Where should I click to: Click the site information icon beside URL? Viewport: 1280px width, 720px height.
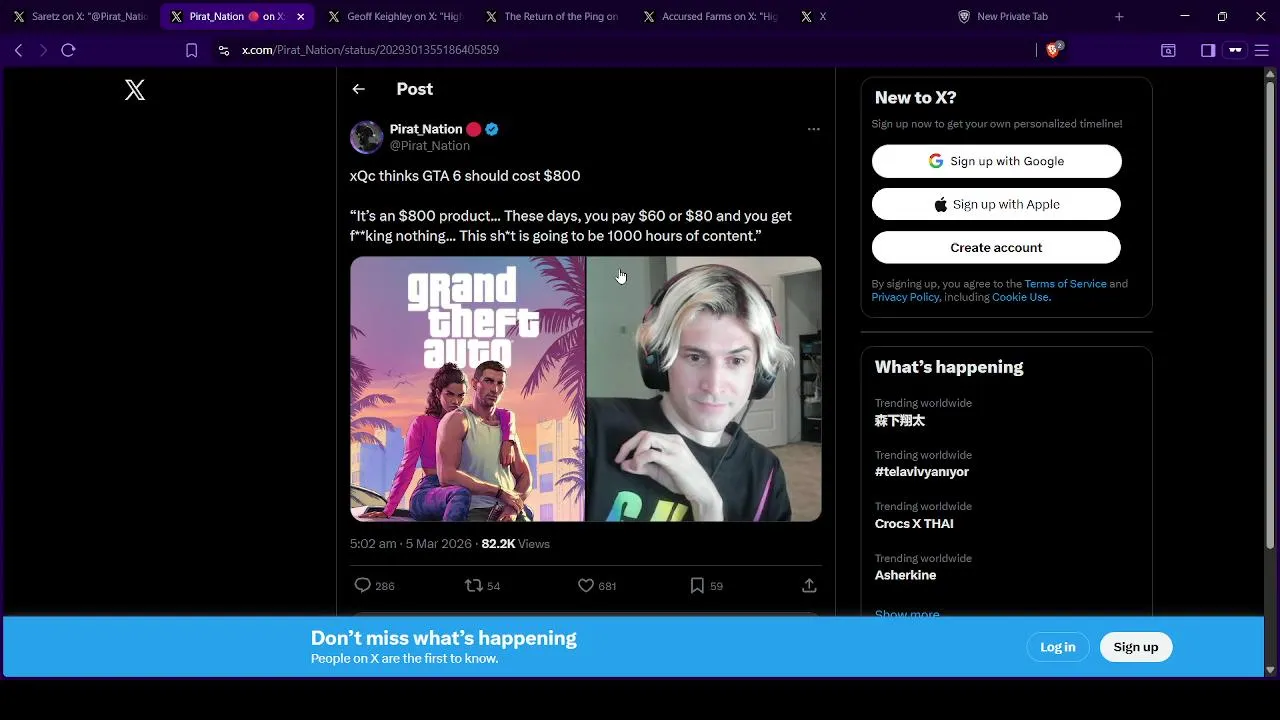coord(223,50)
